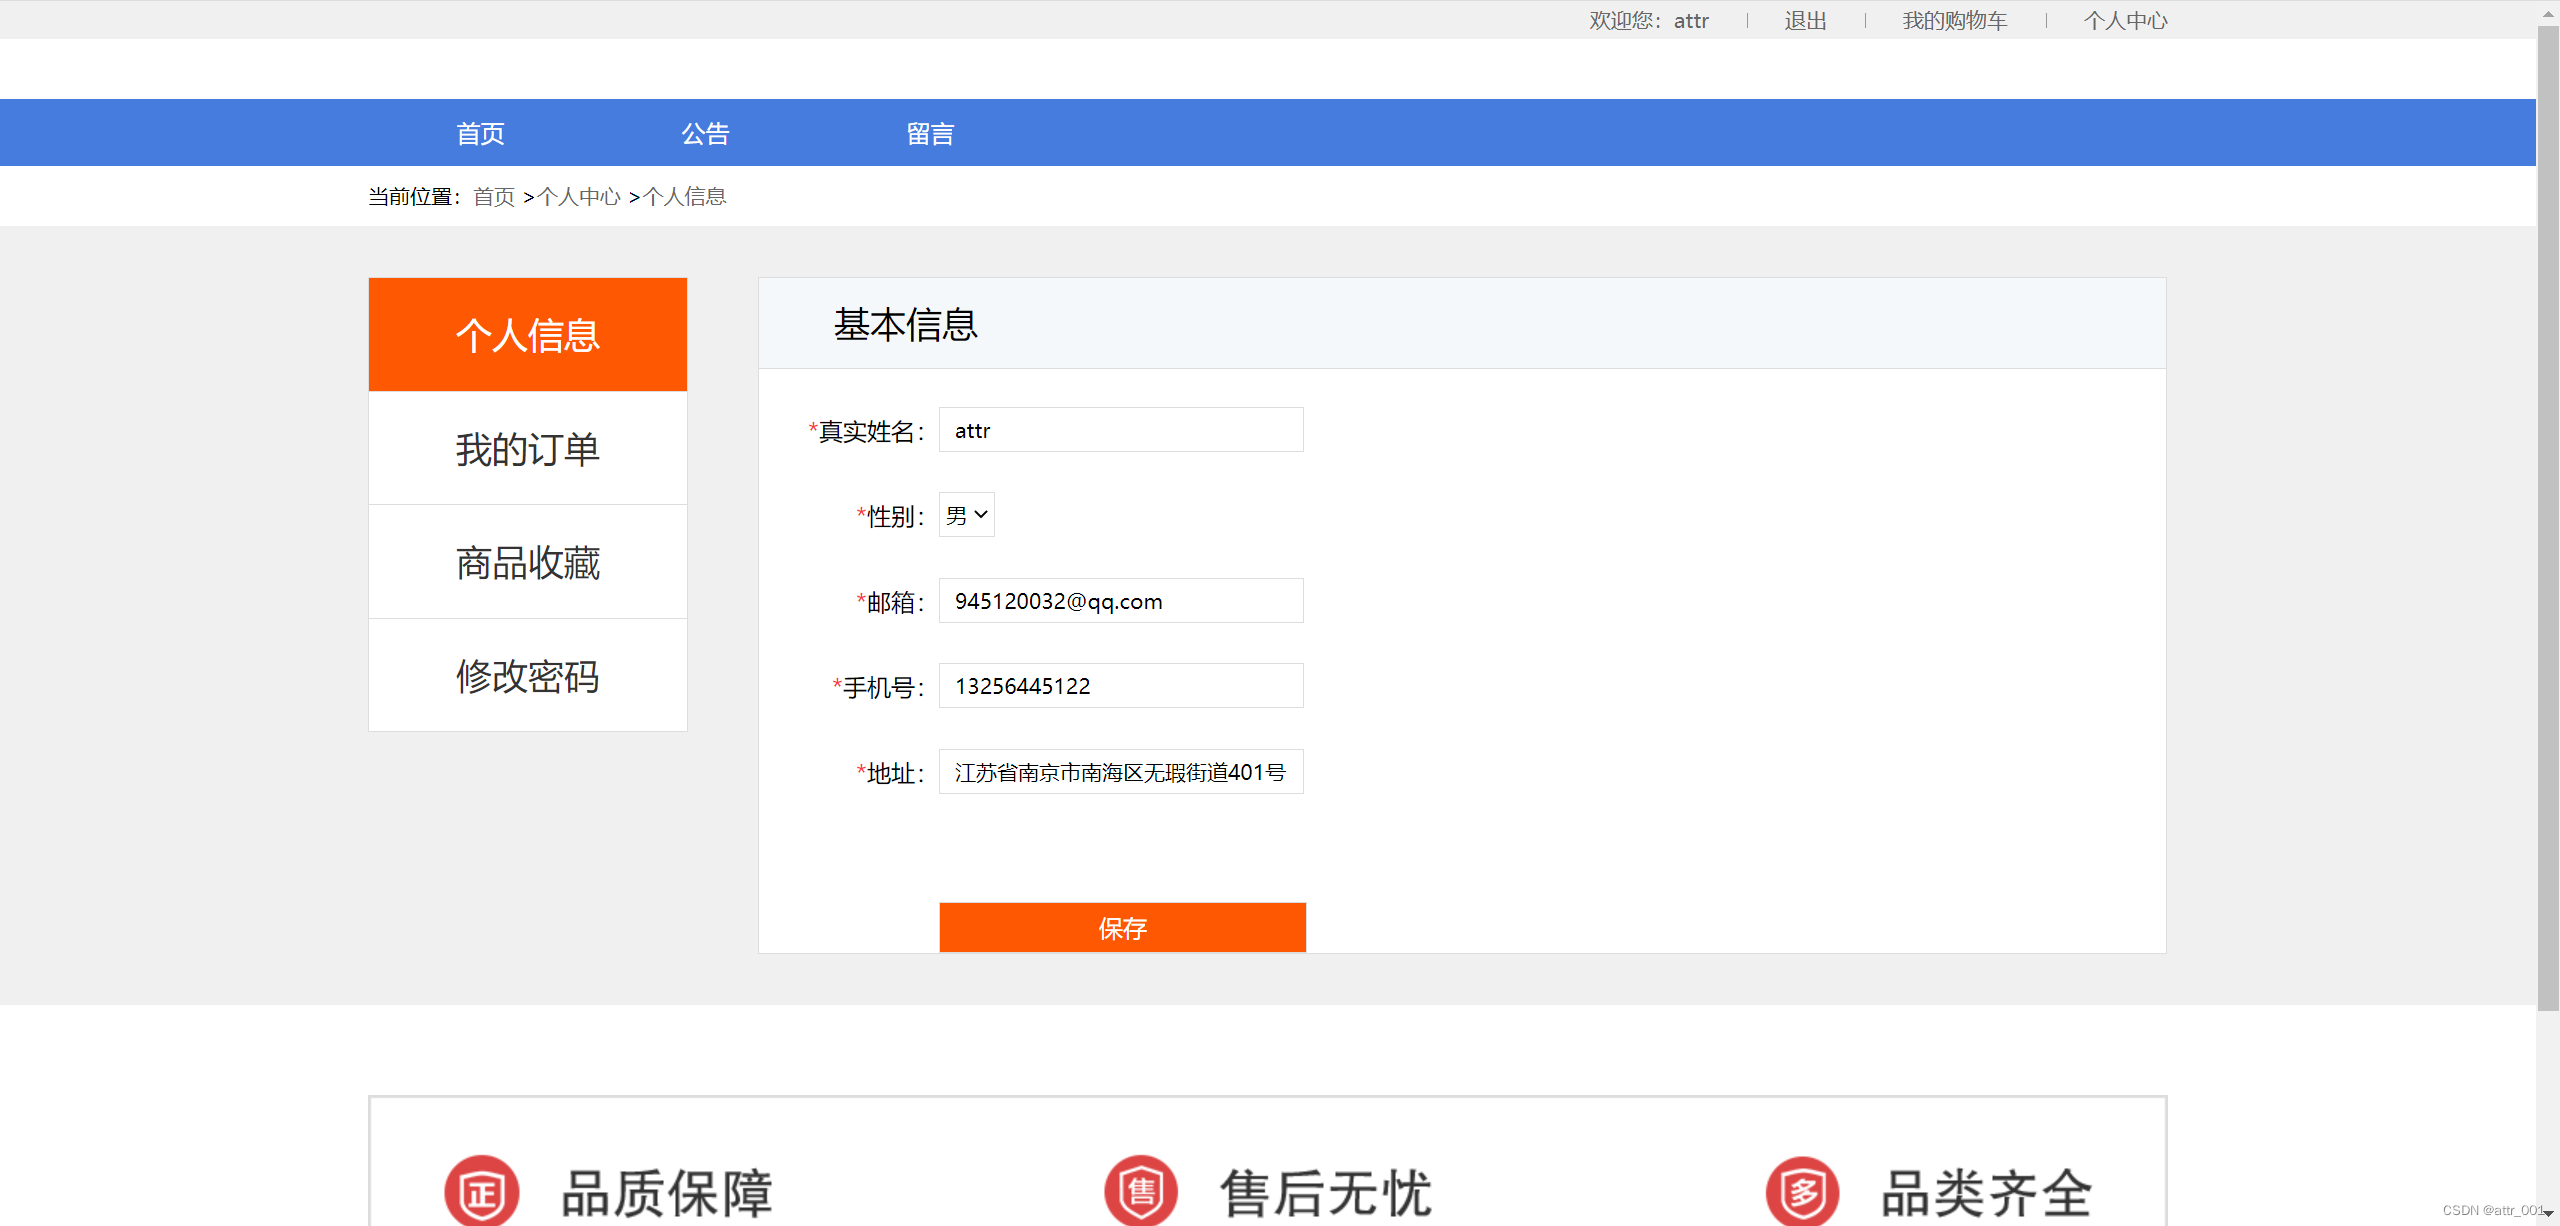Focus the 真实姓名 name input field
The height and width of the screenshot is (1226, 2560).
(x=1120, y=430)
